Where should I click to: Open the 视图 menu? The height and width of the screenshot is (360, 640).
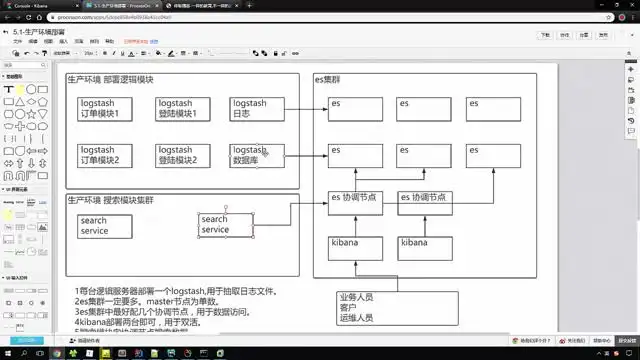pos(48,42)
